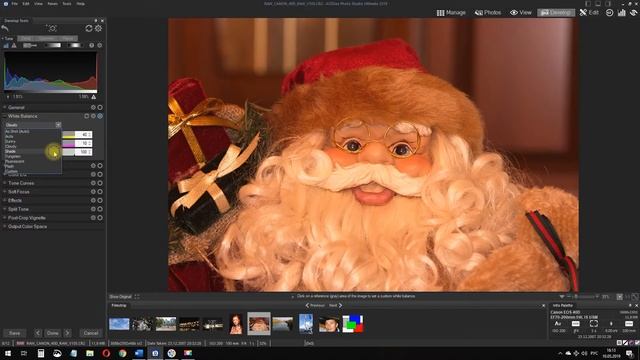The image size is (640, 360).
Task: Launch Opera from the taskbar
Action: (x=106, y=353)
